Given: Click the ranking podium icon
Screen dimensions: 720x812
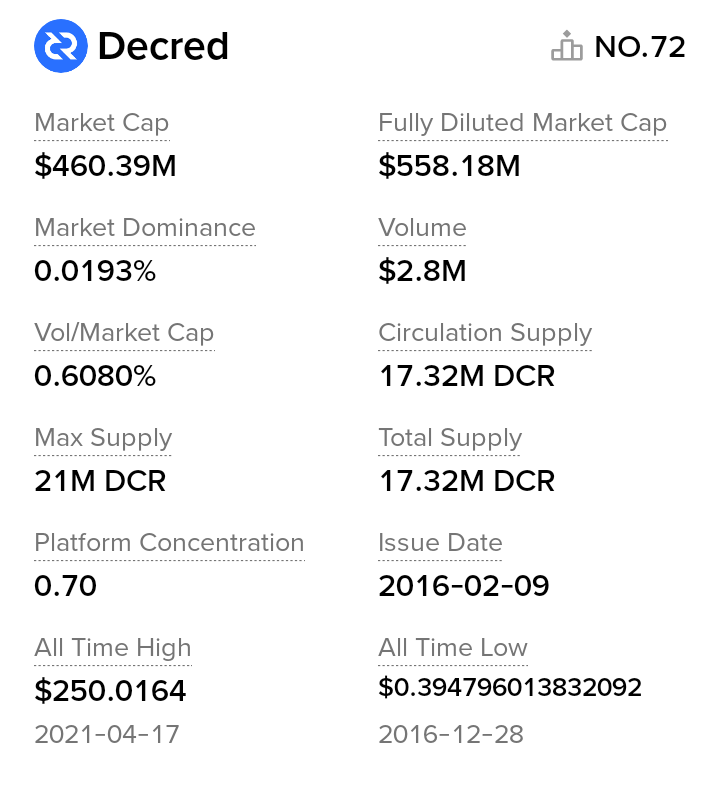Looking at the screenshot, I should tap(566, 47).
